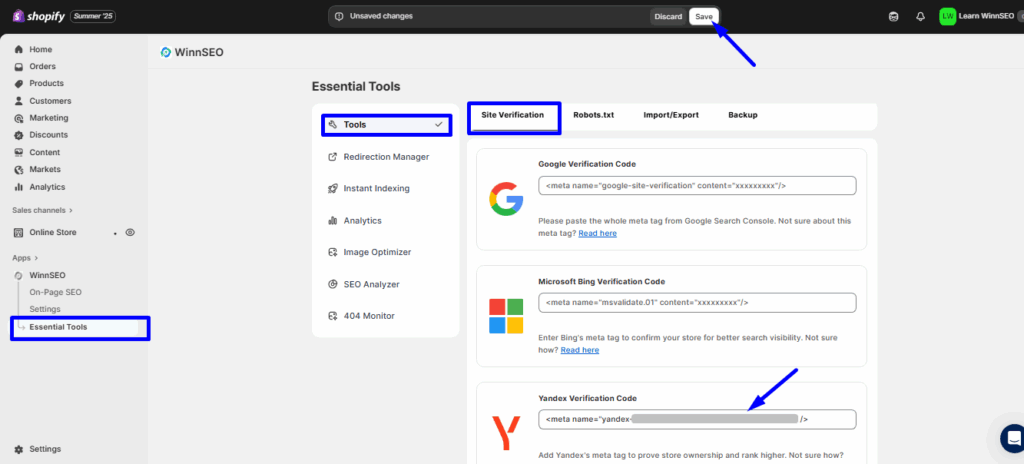
Task: Open the LW account avatar menu
Action: coord(947,16)
